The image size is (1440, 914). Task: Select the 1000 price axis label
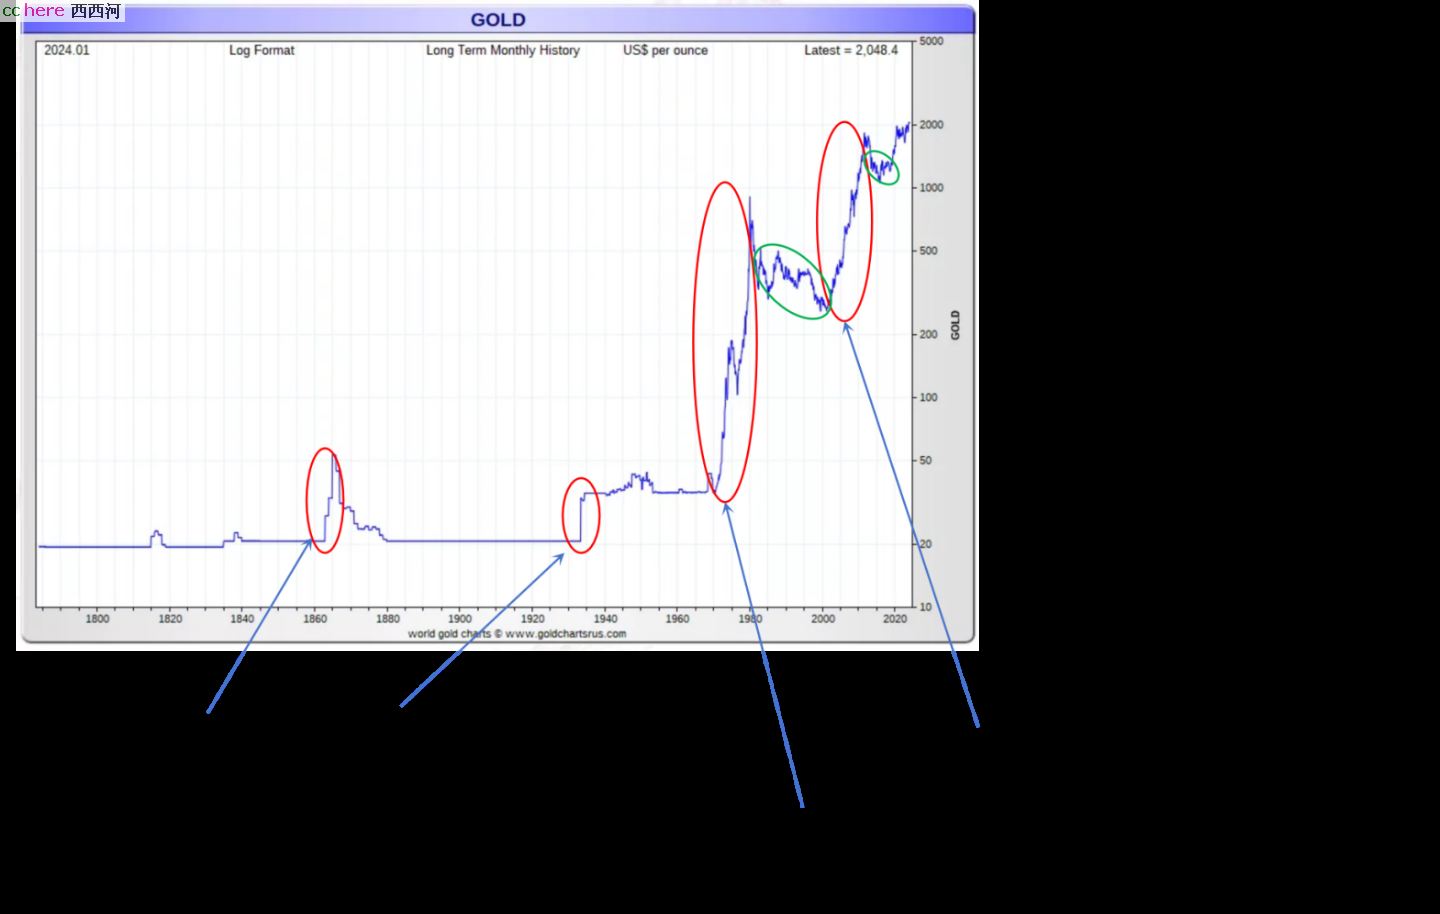[x=931, y=188]
